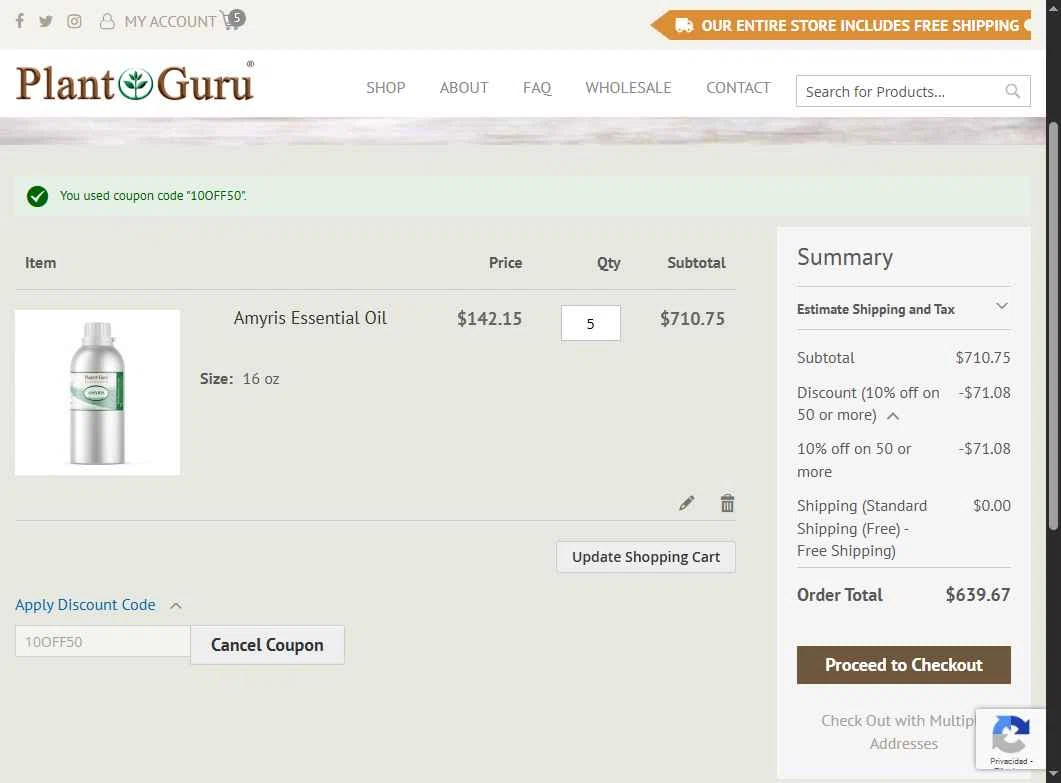Open the ABOUT menu item

pyautogui.click(x=464, y=87)
